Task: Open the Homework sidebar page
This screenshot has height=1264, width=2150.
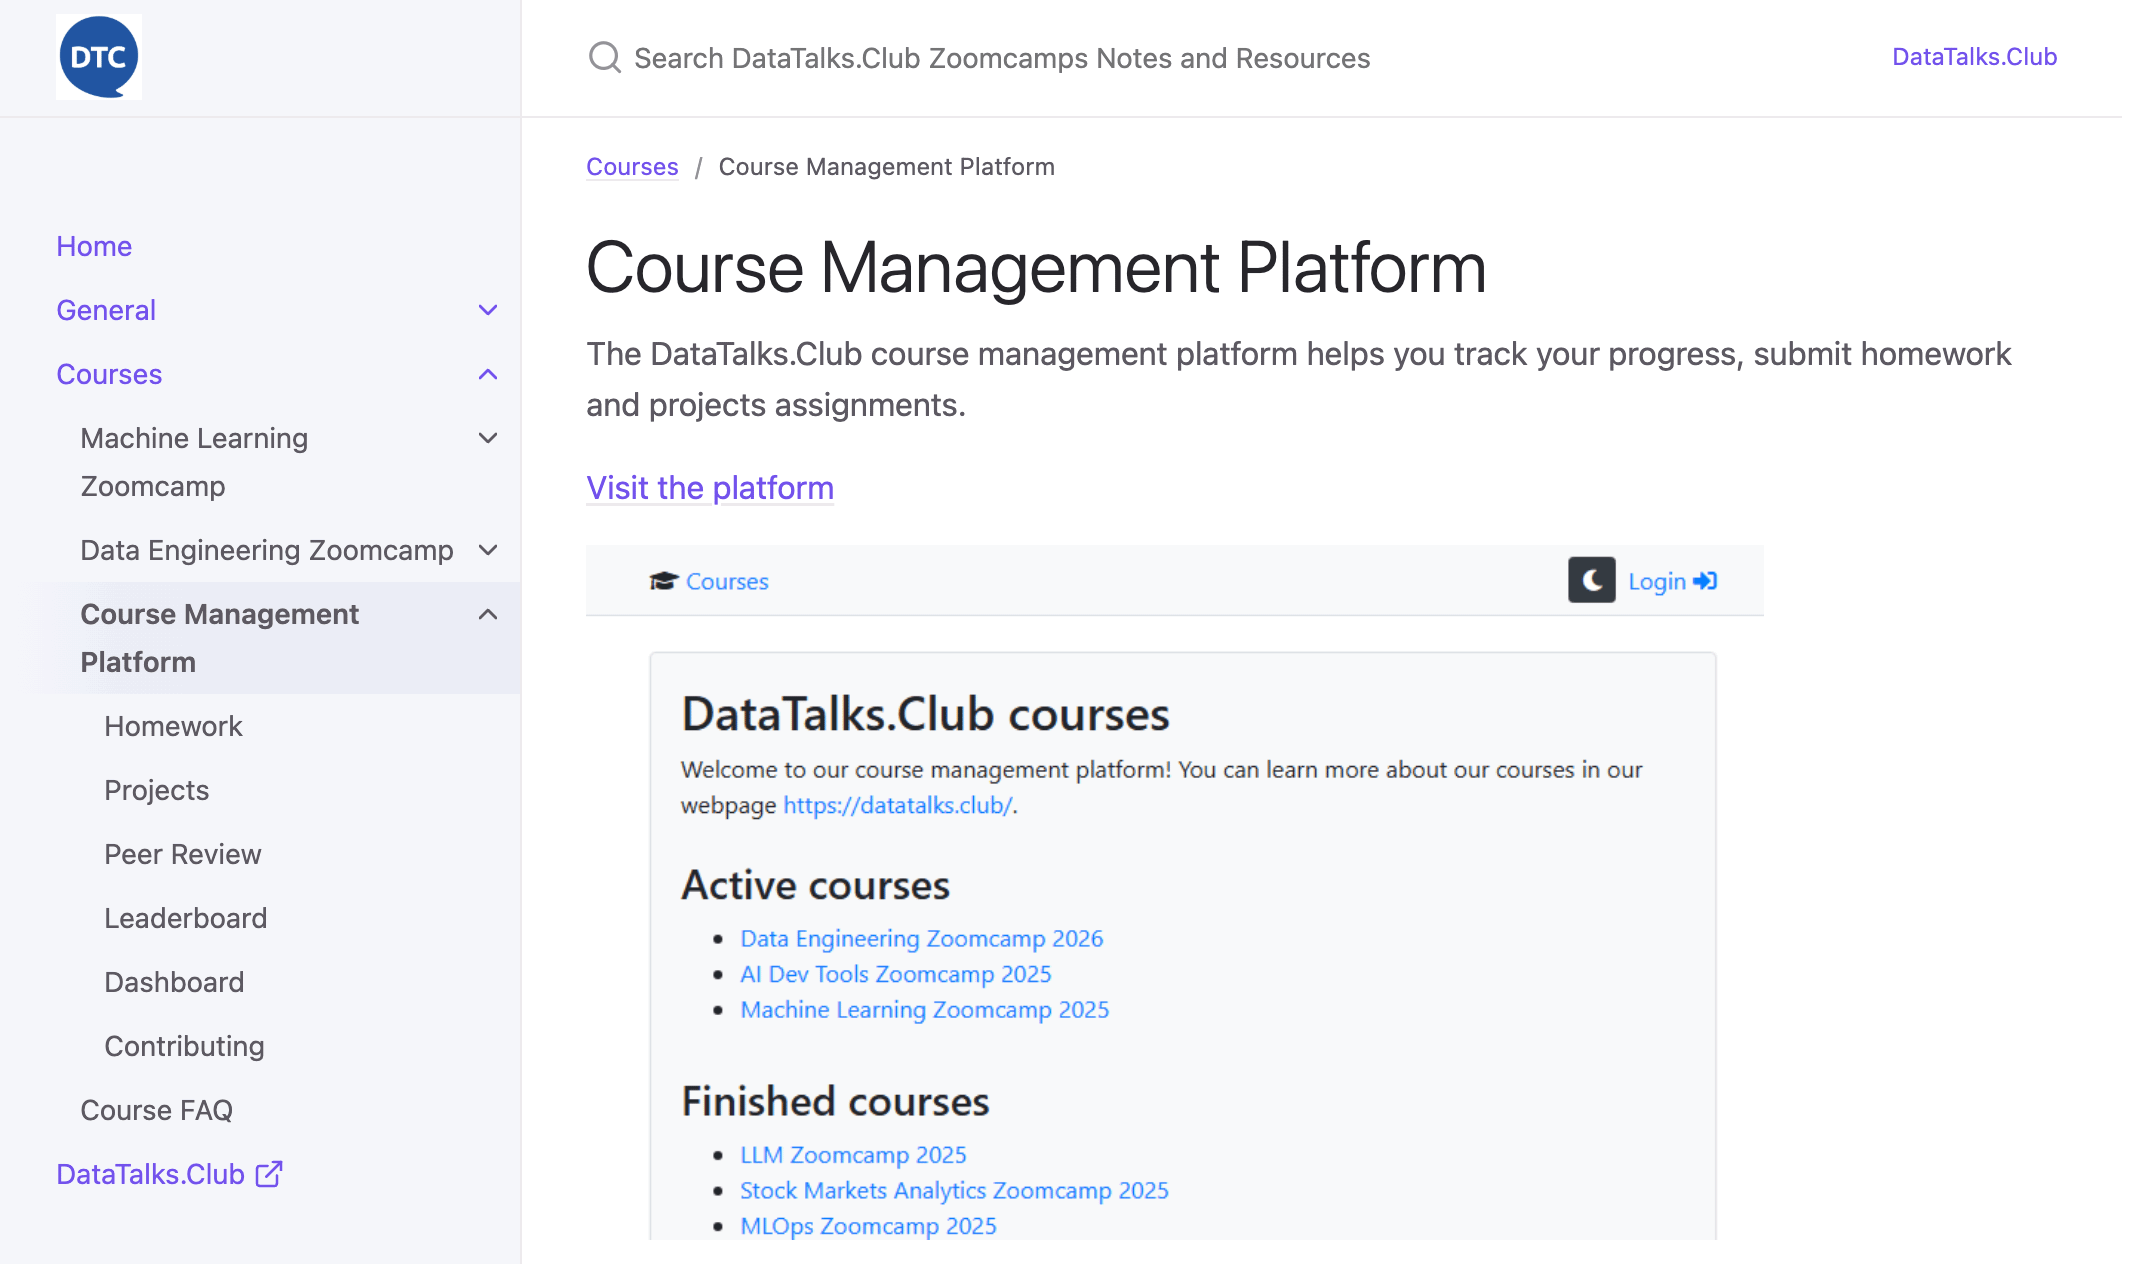Action: click(173, 726)
